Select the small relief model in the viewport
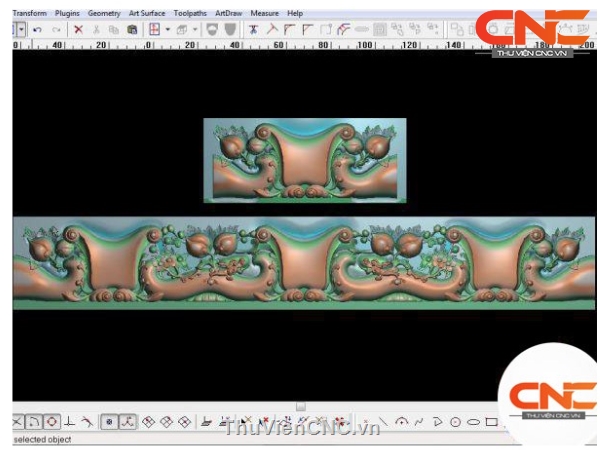Image resolution: width=600 pixels, height=450 pixels. click(x=305, y=160)
